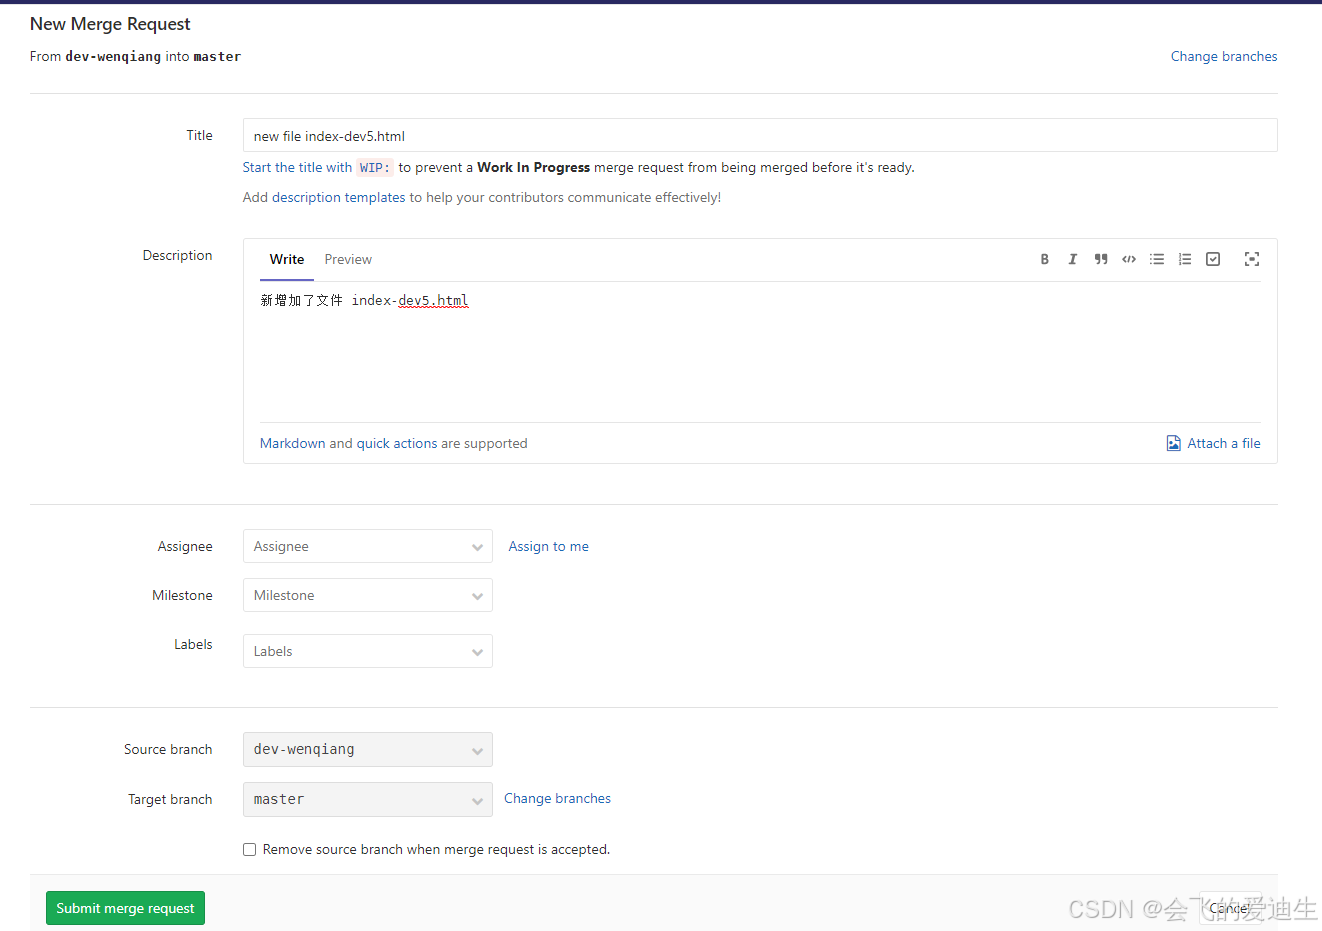
Task: Click Assign to me link
Action: 548,546
